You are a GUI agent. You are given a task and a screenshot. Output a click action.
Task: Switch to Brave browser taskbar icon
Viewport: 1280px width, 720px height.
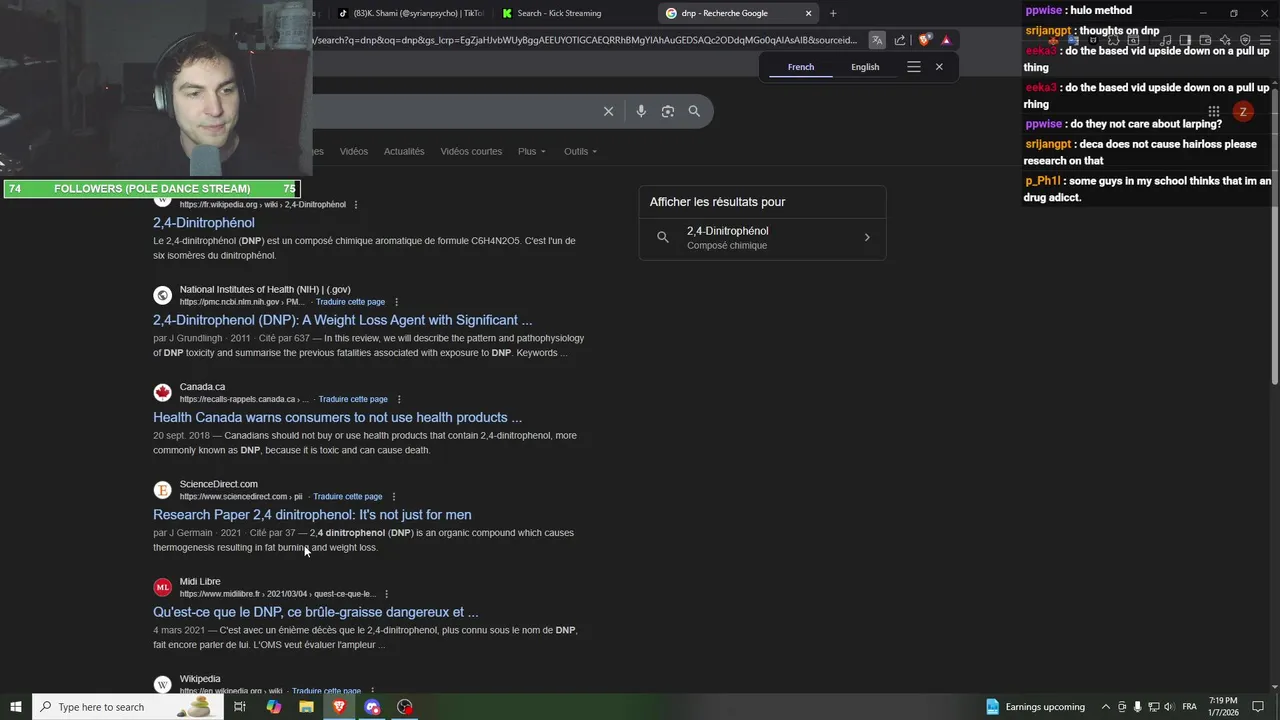[x=339, y=707]
